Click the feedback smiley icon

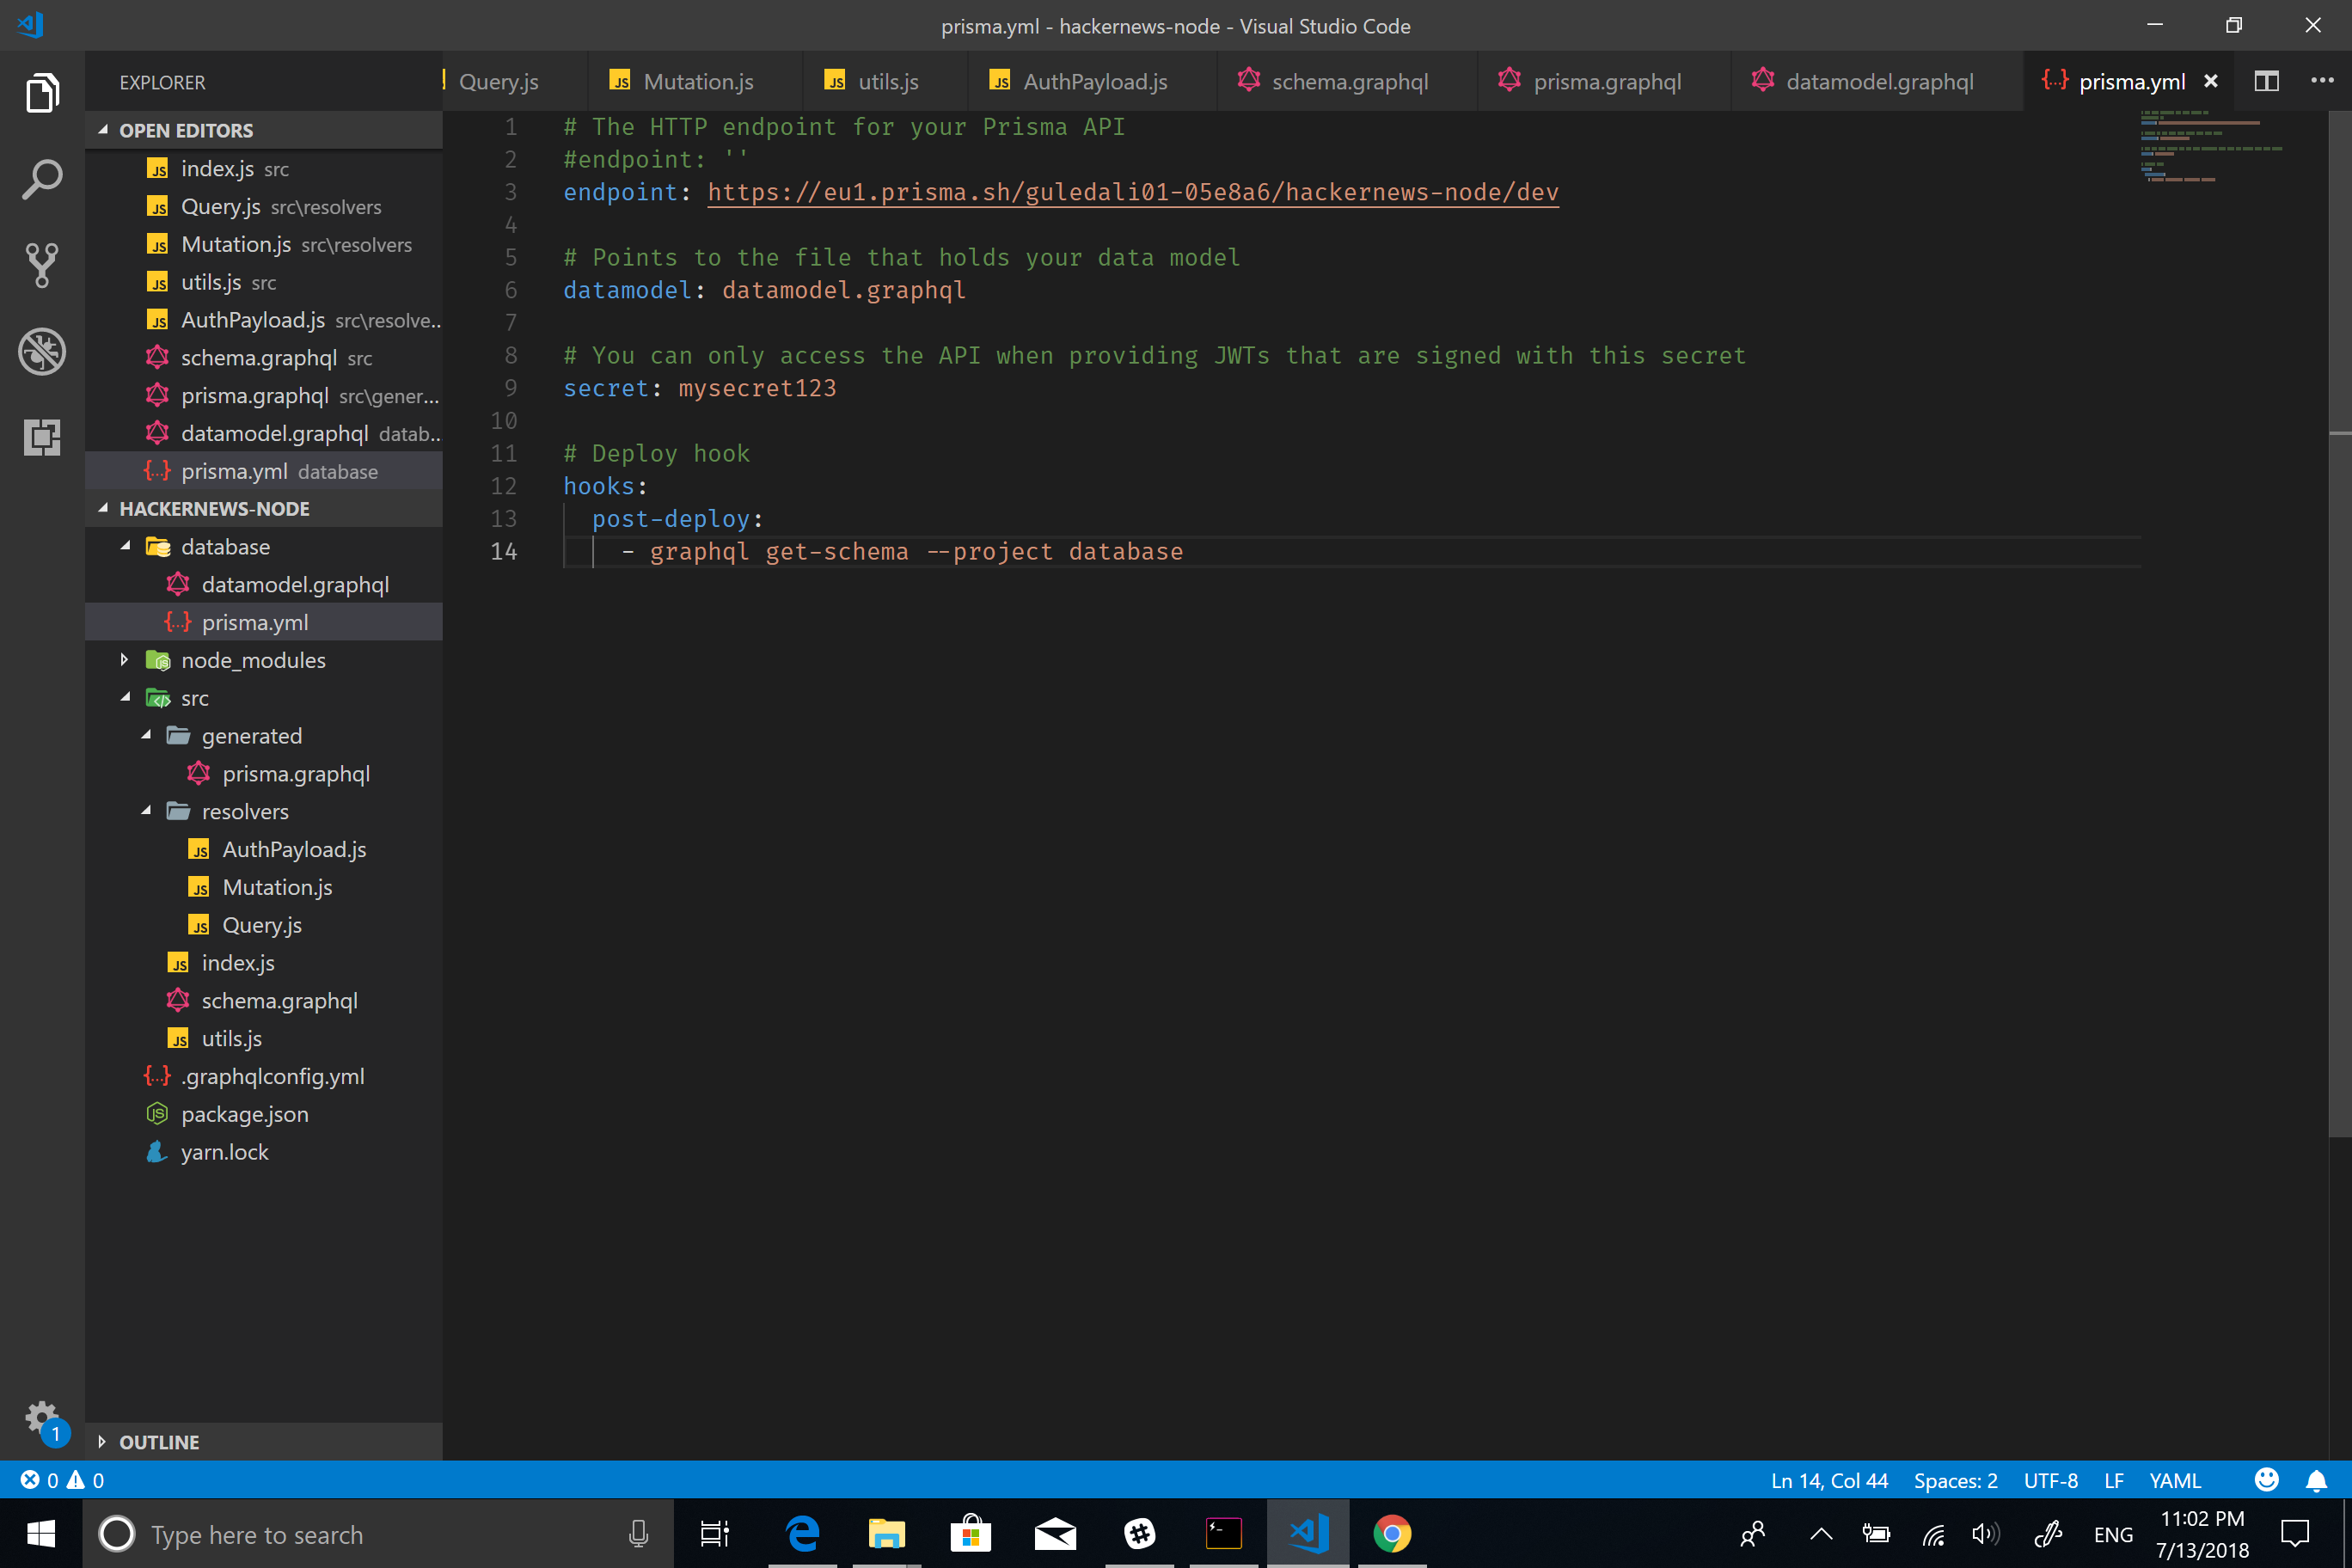coord(2266,1480)
